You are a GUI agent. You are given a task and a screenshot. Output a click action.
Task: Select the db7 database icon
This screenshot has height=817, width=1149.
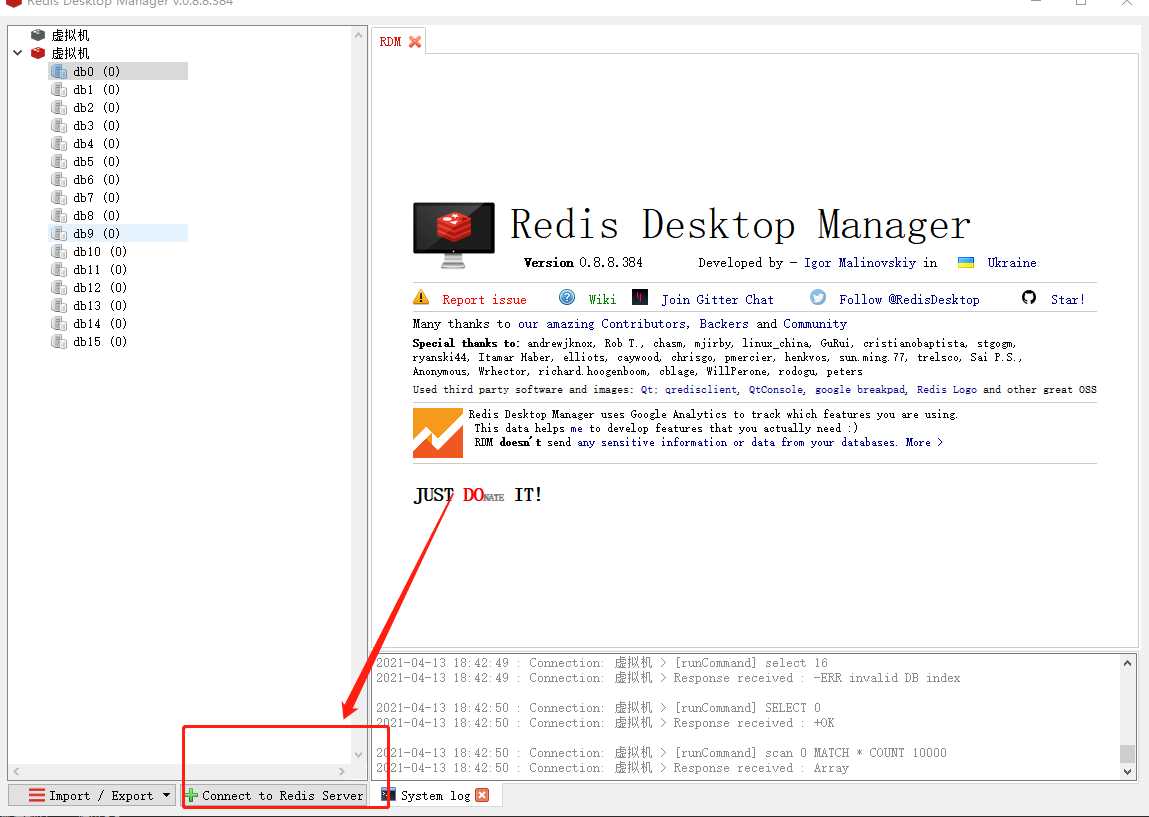pos(59,197)
